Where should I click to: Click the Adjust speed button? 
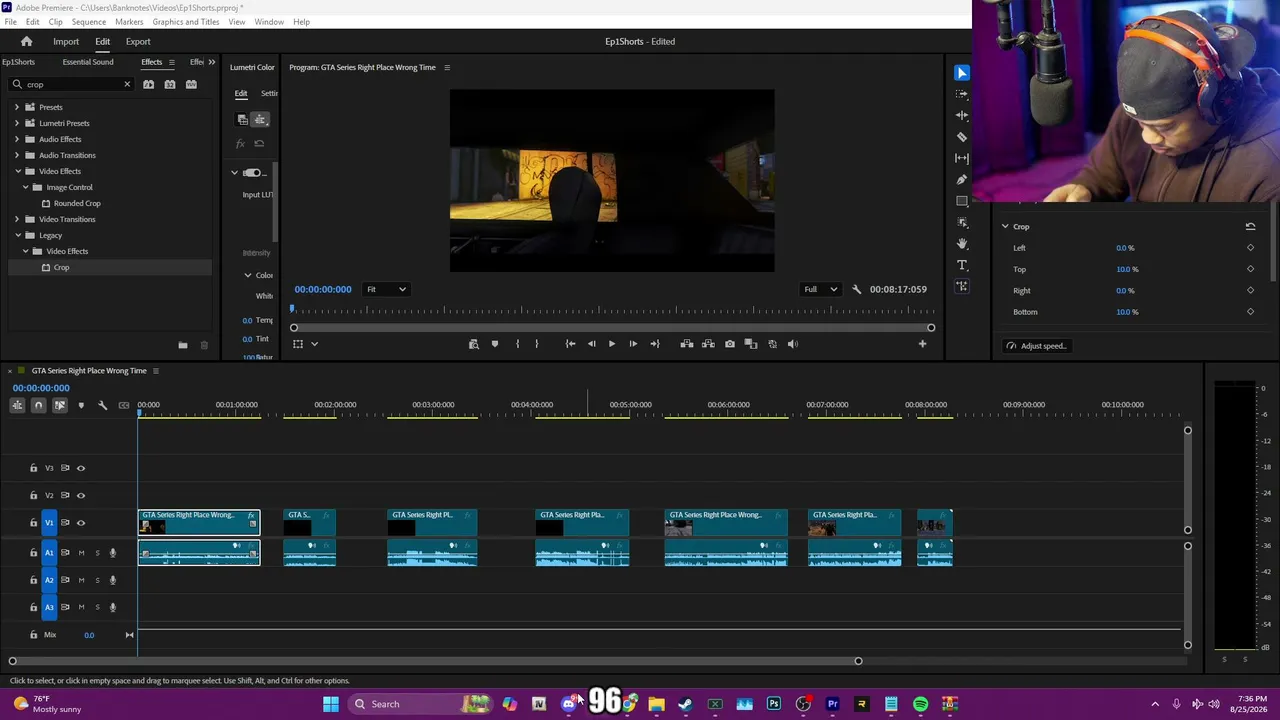(1037, 346)
